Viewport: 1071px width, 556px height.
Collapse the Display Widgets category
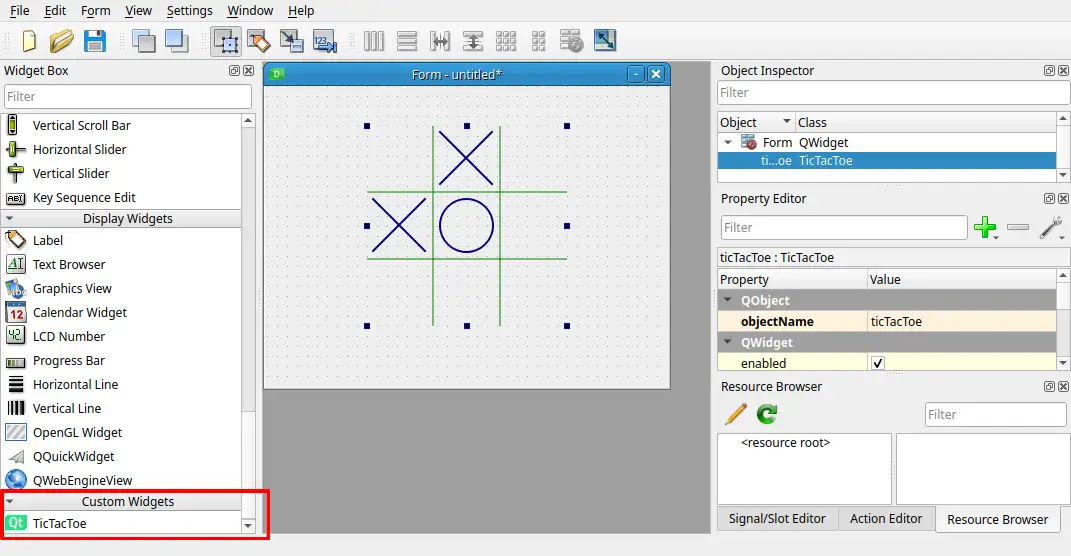(10, 218)
